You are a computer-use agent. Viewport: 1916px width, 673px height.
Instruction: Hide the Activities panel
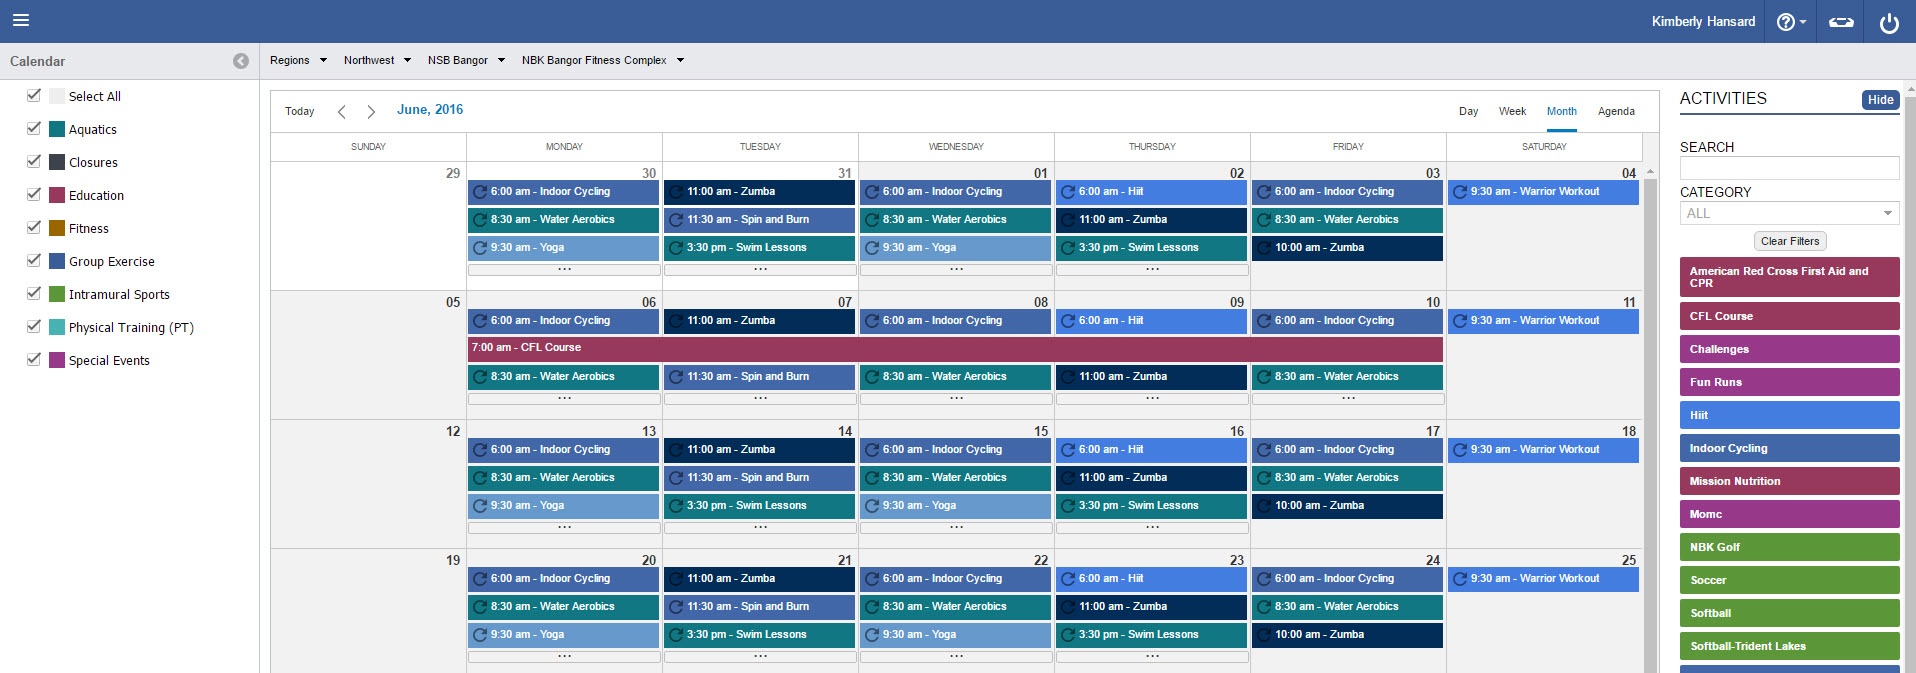pos(1880,99)
